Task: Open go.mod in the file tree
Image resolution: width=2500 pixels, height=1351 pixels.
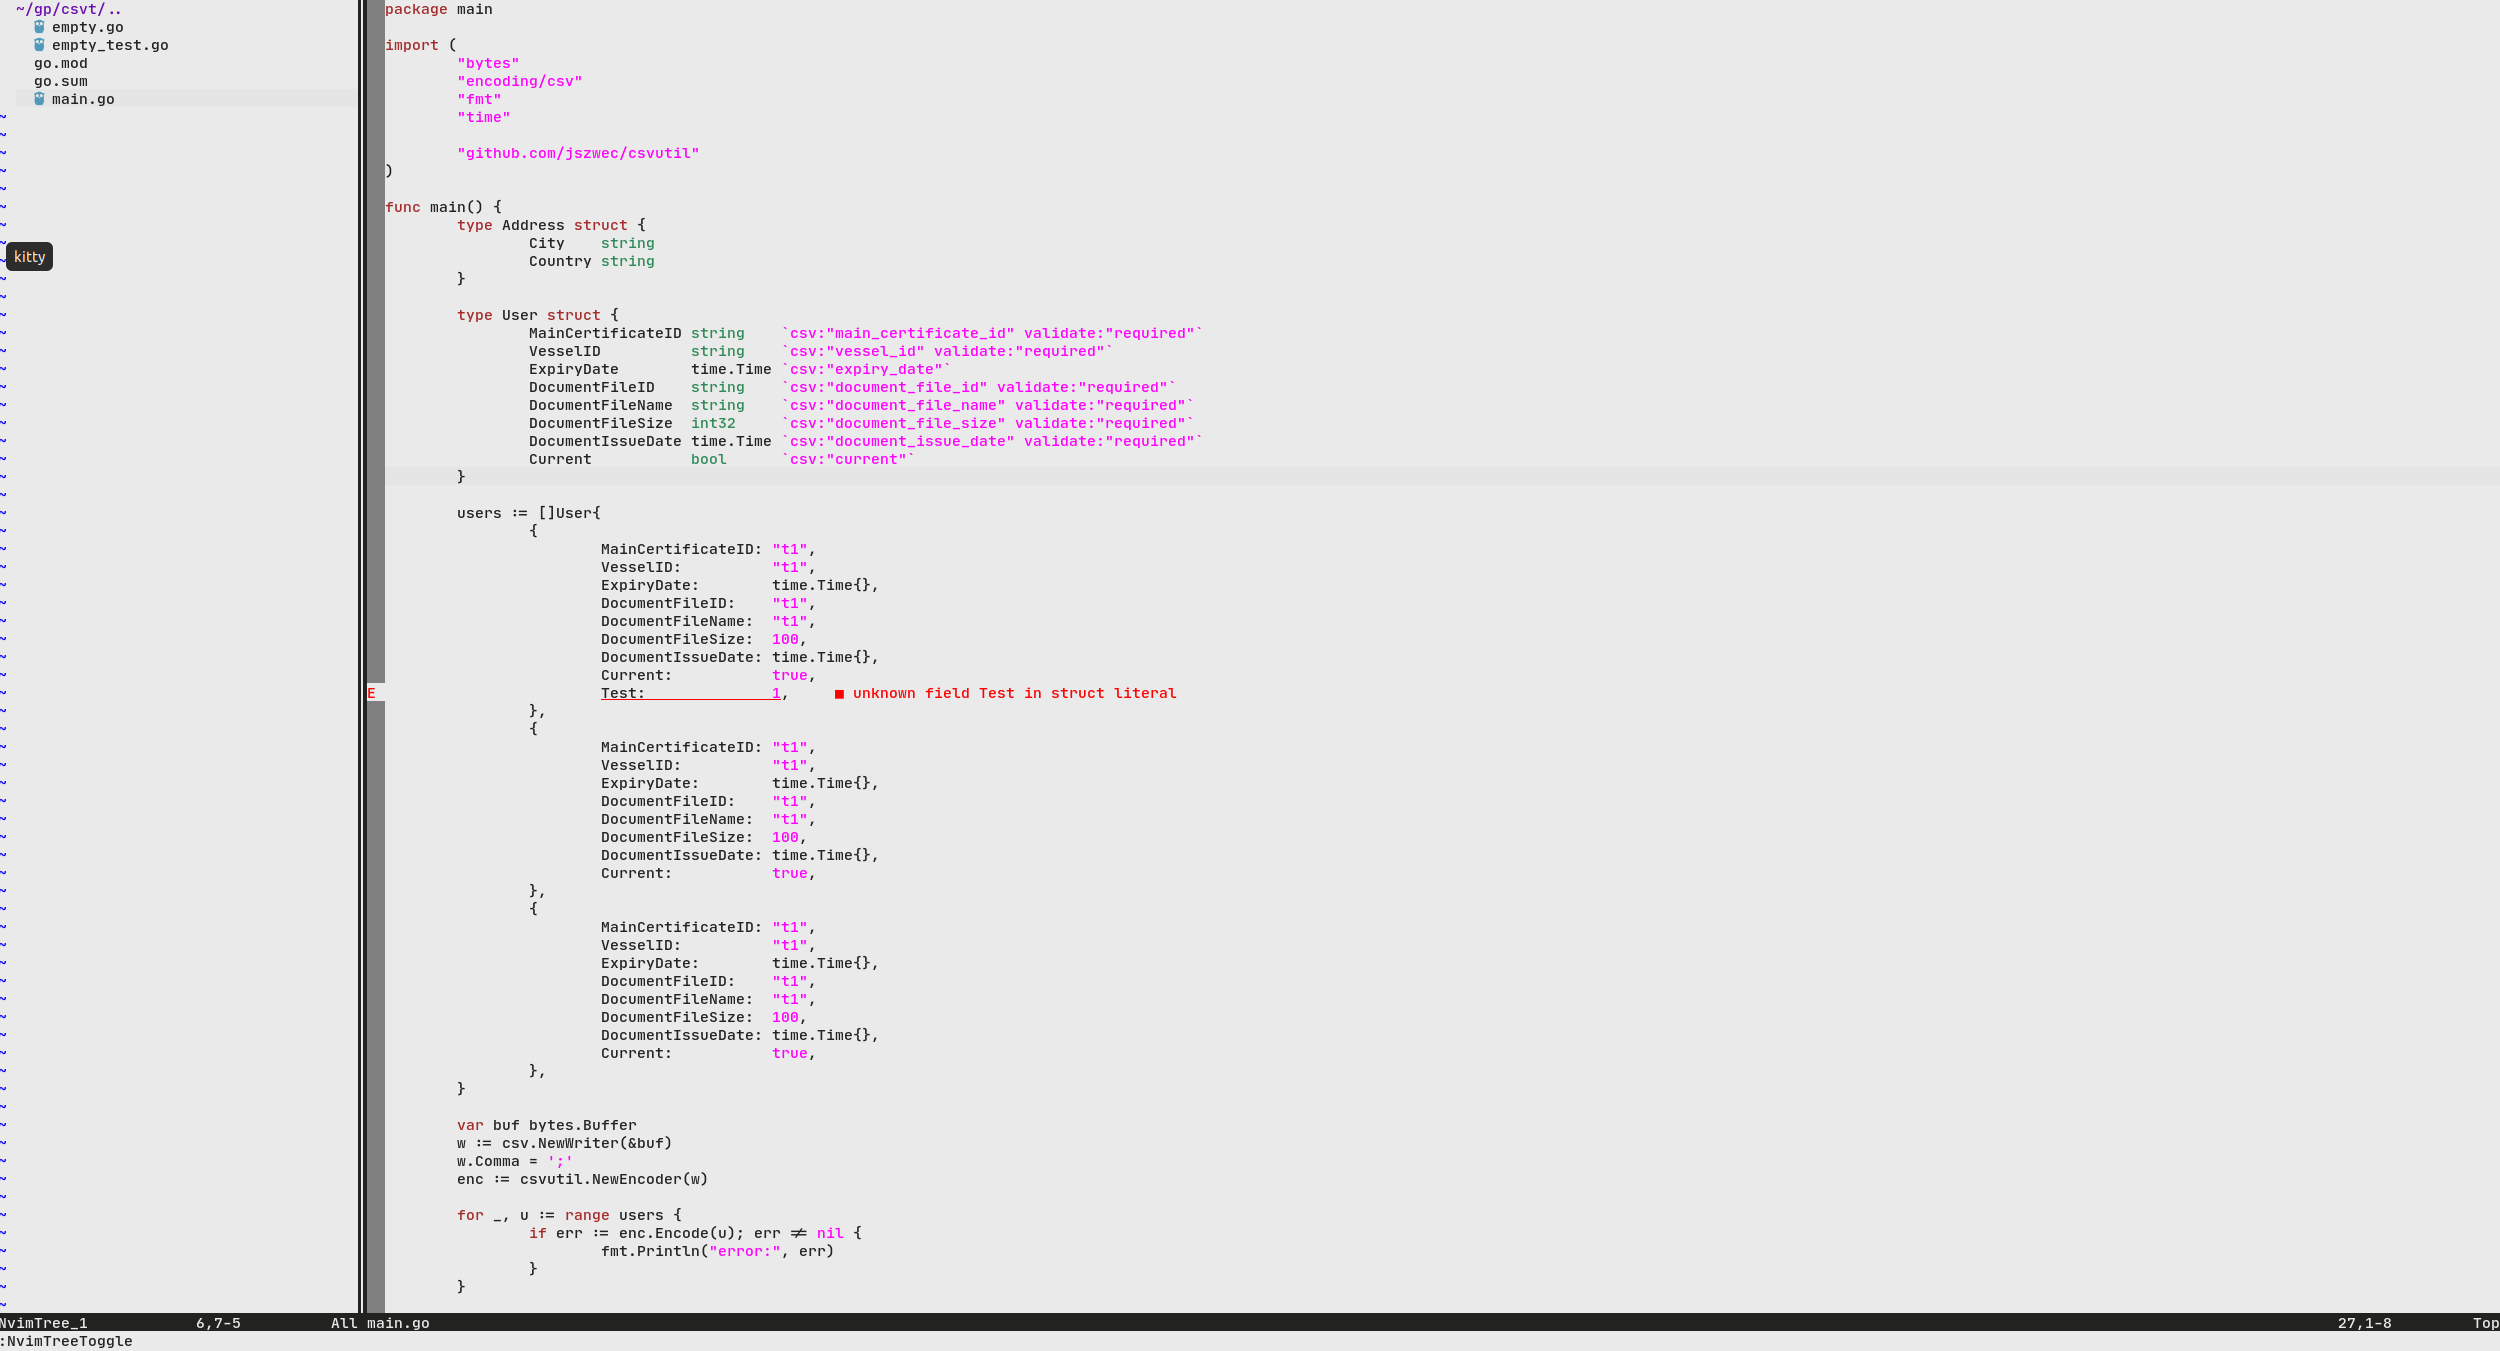Action: click(61, 63)
